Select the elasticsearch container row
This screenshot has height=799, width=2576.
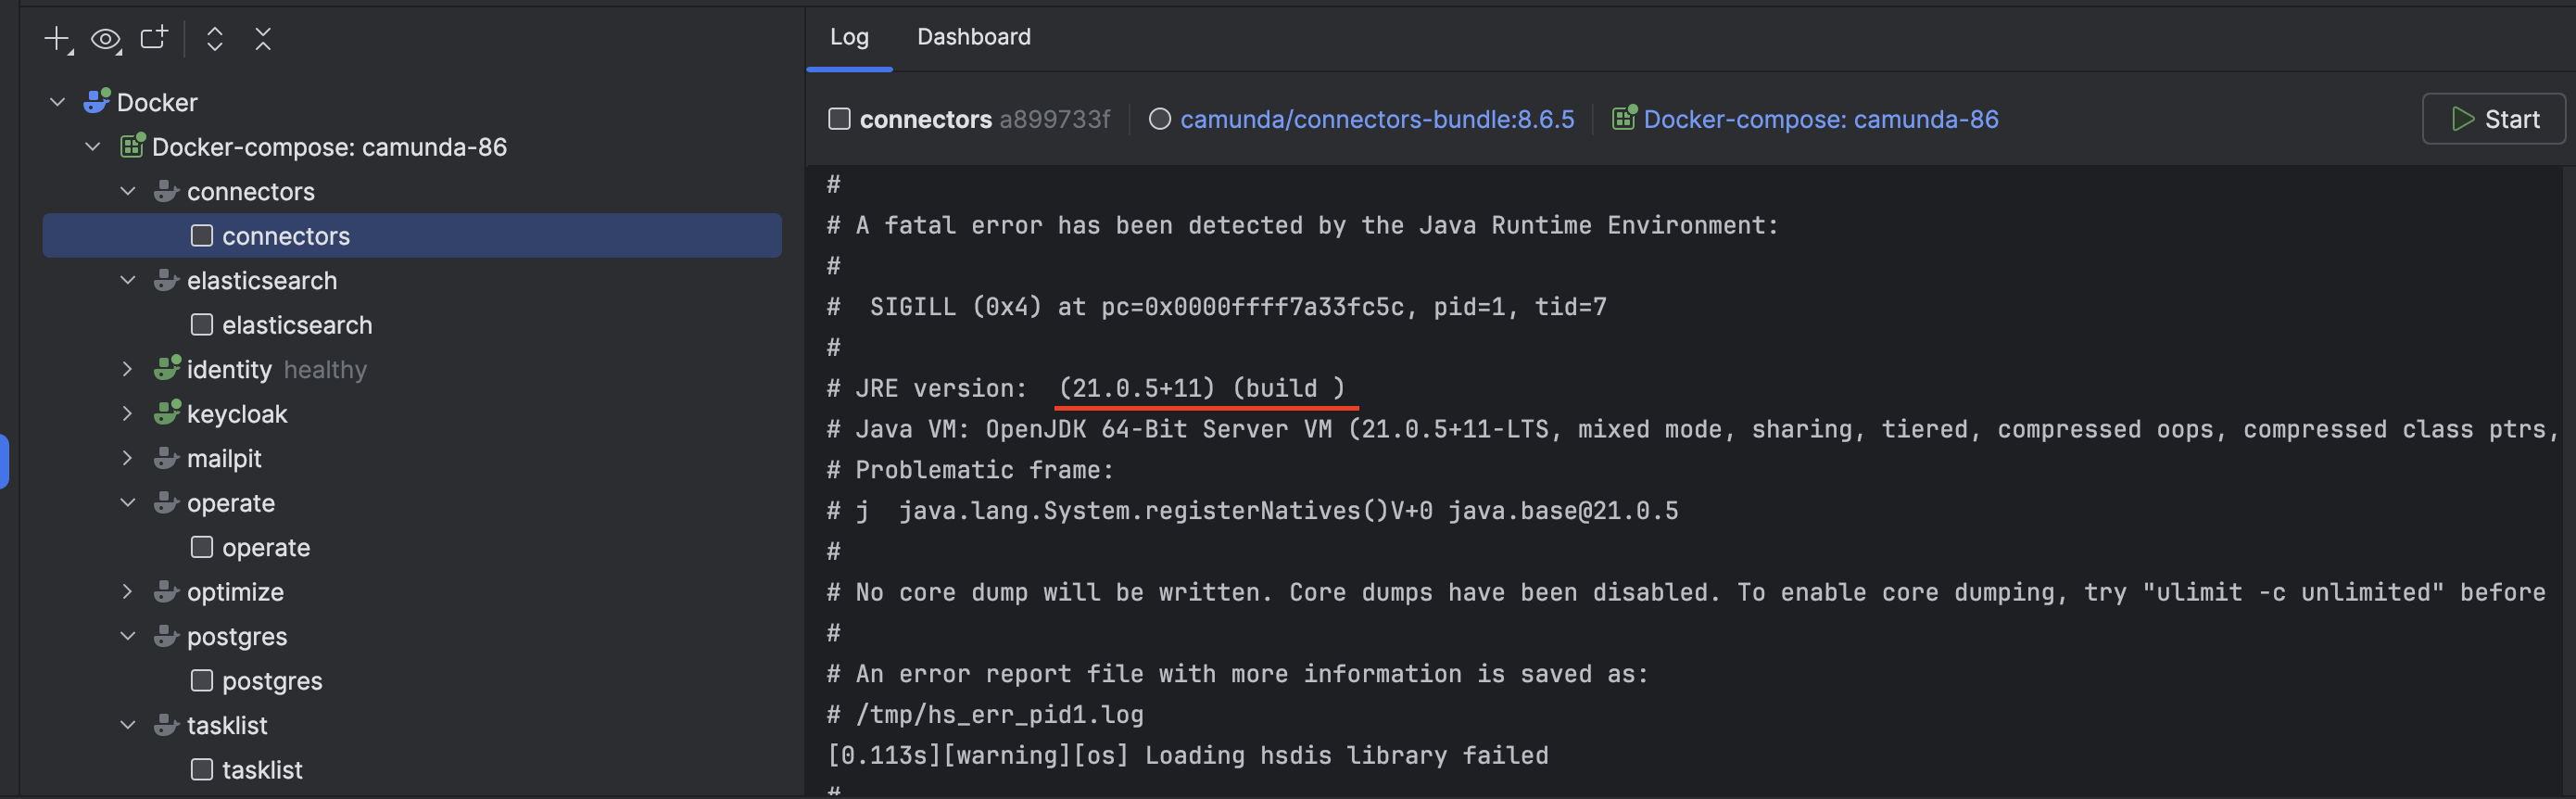point(412,325)
